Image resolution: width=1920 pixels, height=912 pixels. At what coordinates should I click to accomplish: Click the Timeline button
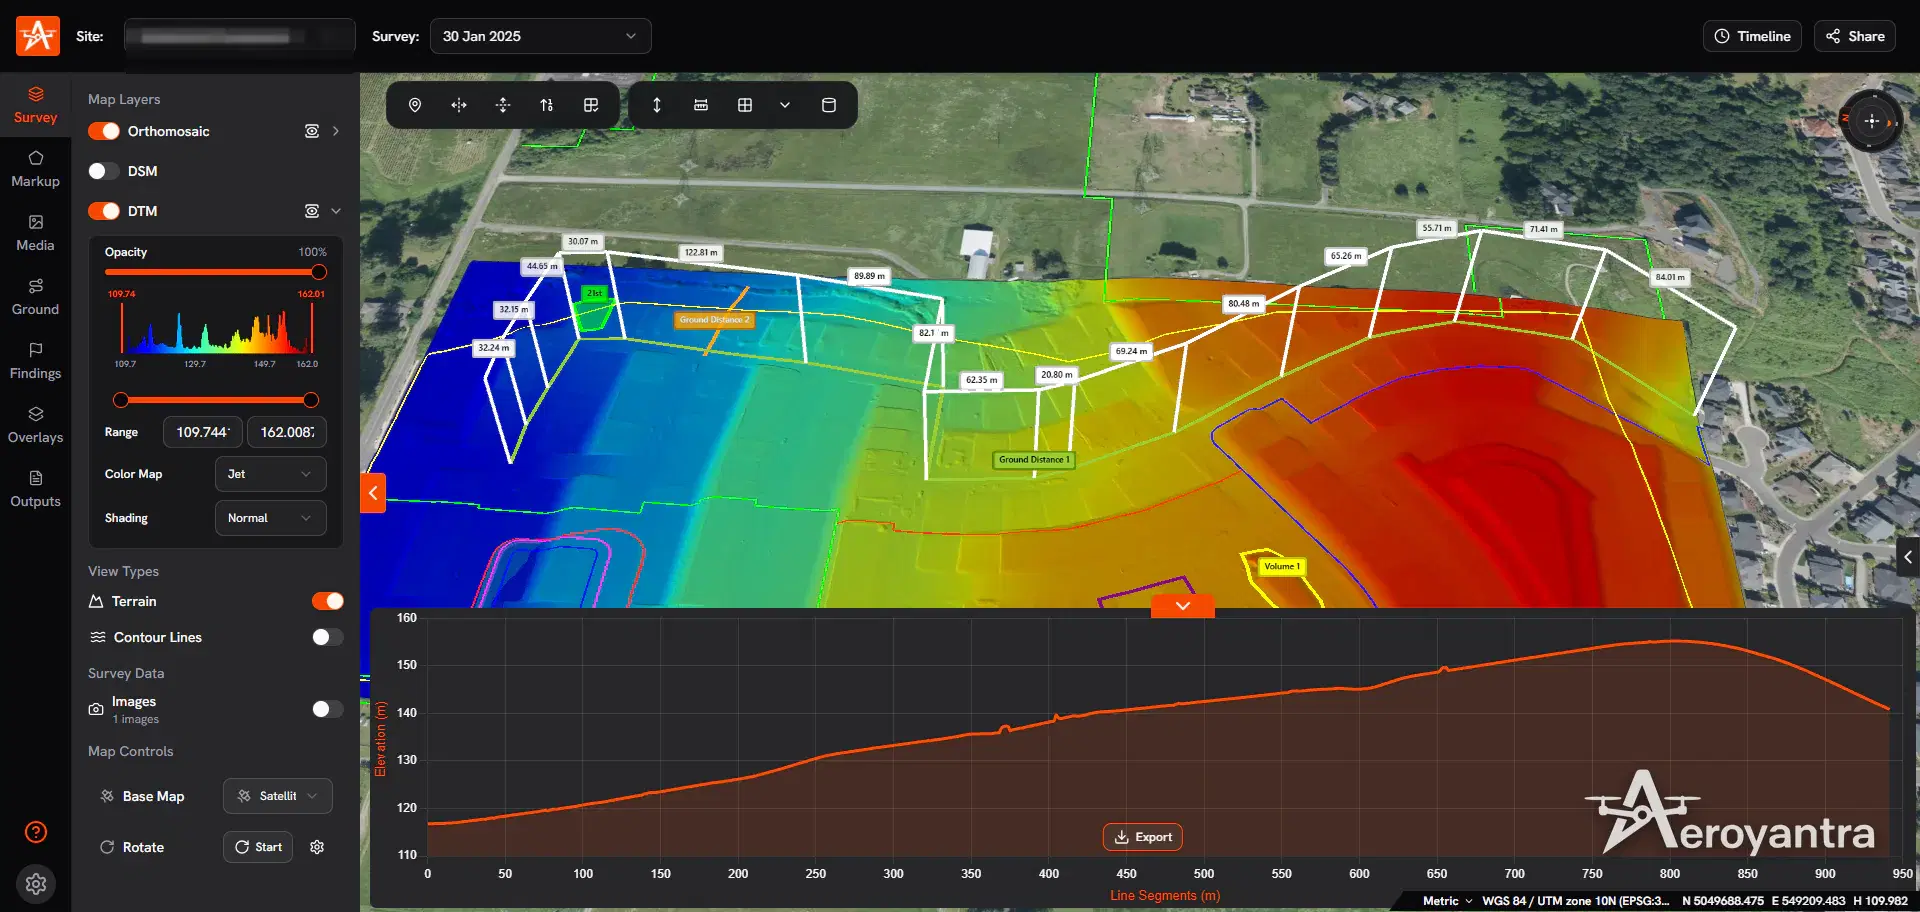coord(1752,36)
